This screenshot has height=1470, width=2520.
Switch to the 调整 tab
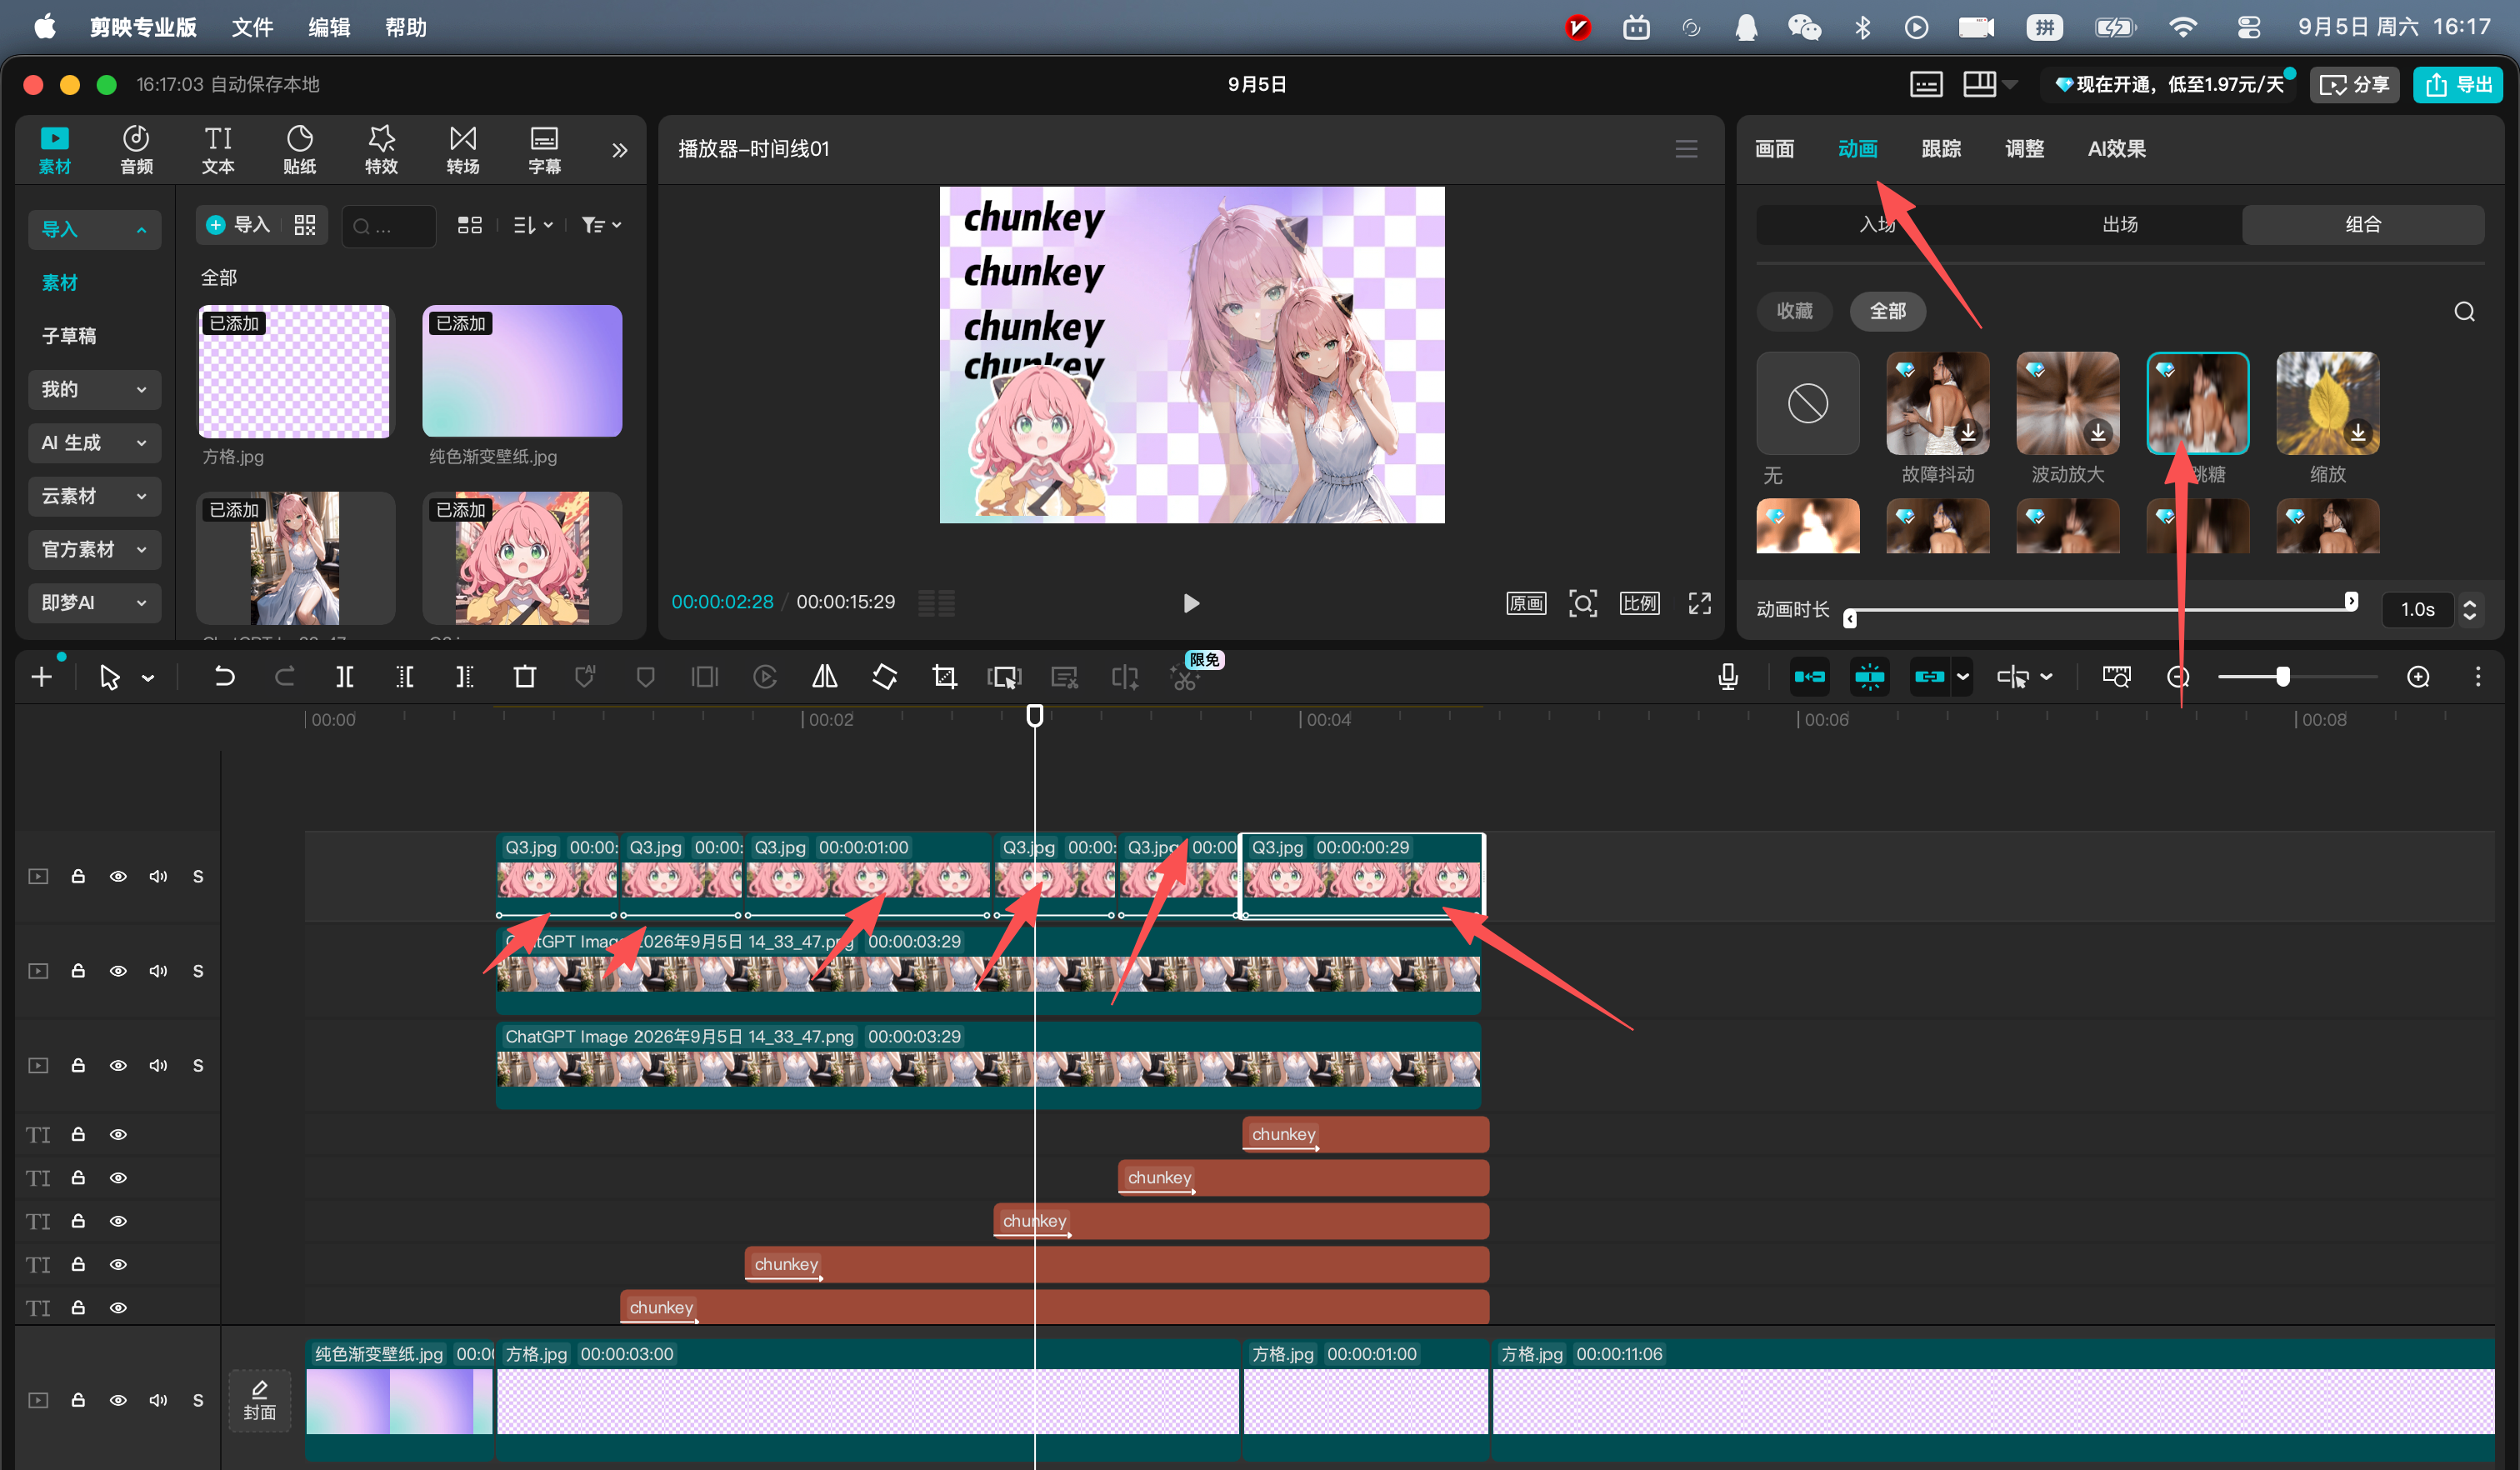2025,149
